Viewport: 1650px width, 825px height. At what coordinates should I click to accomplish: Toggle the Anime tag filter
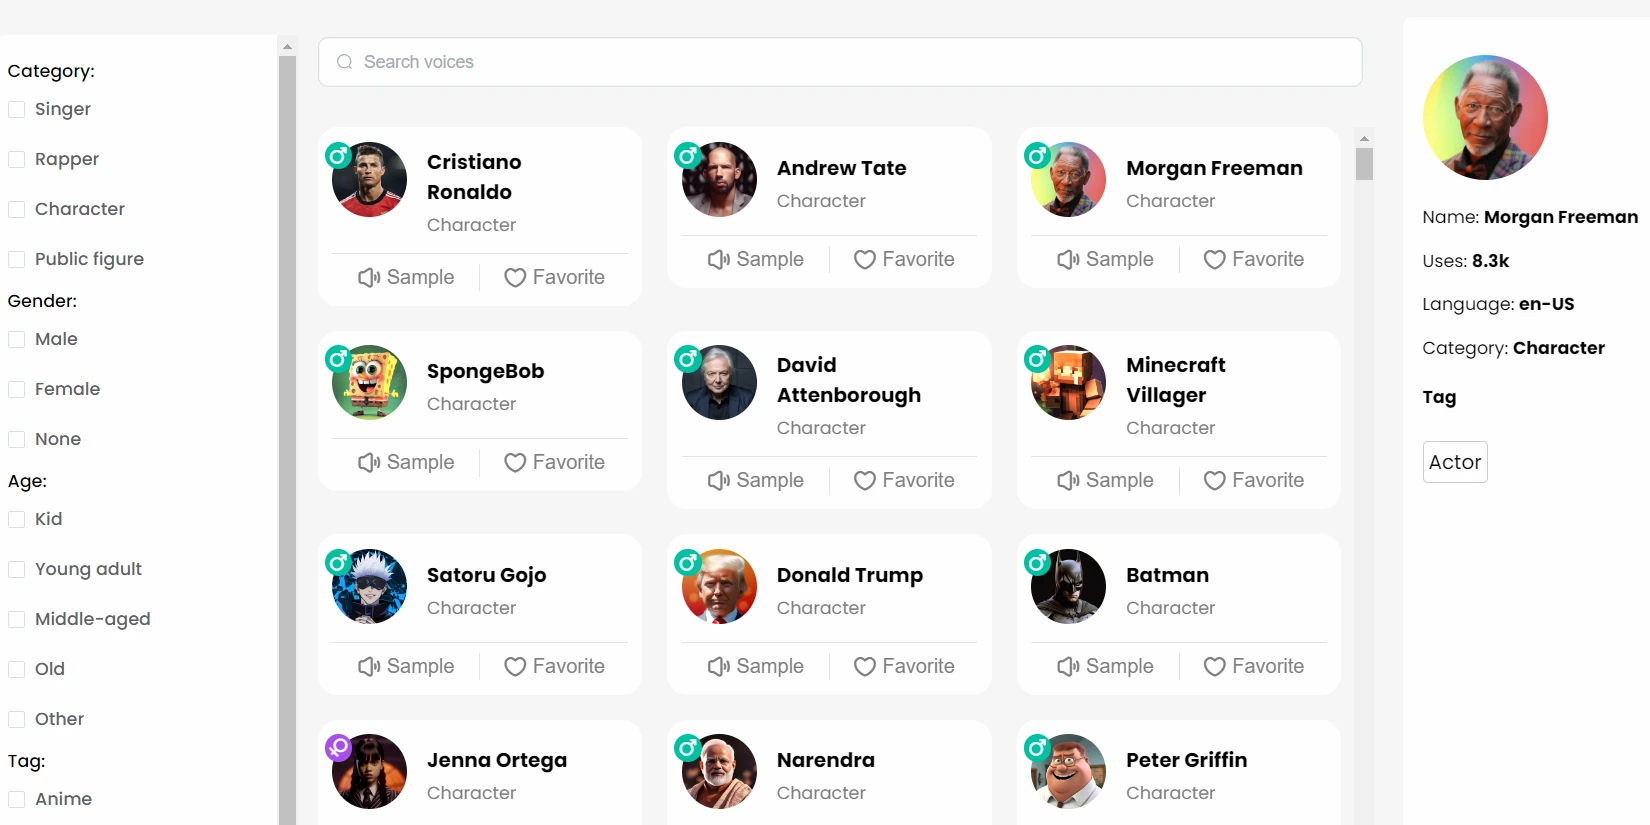pyautogui.click(x=17, y=799)
